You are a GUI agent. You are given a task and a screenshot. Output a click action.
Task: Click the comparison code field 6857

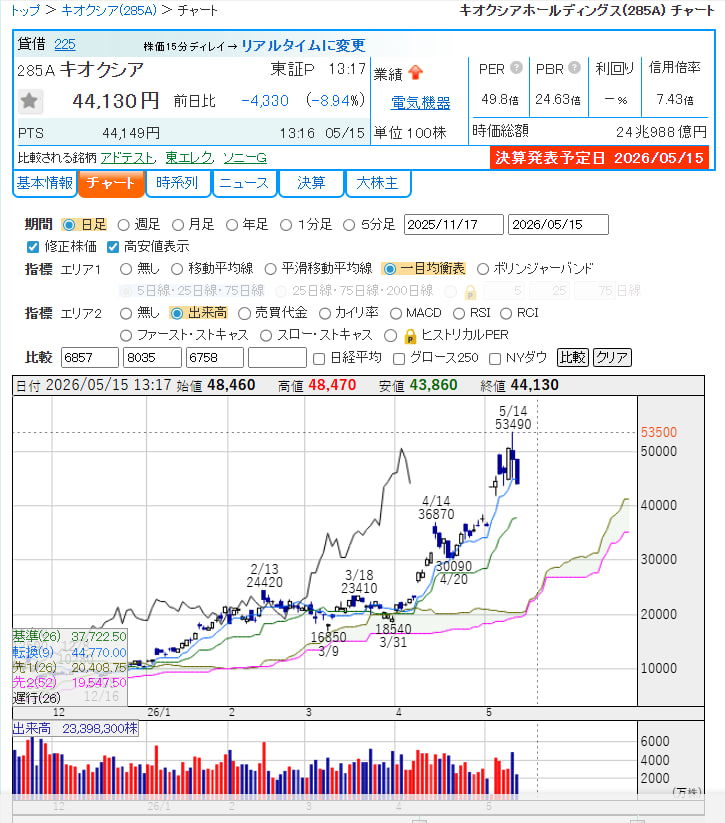click(x=90, y=358)
